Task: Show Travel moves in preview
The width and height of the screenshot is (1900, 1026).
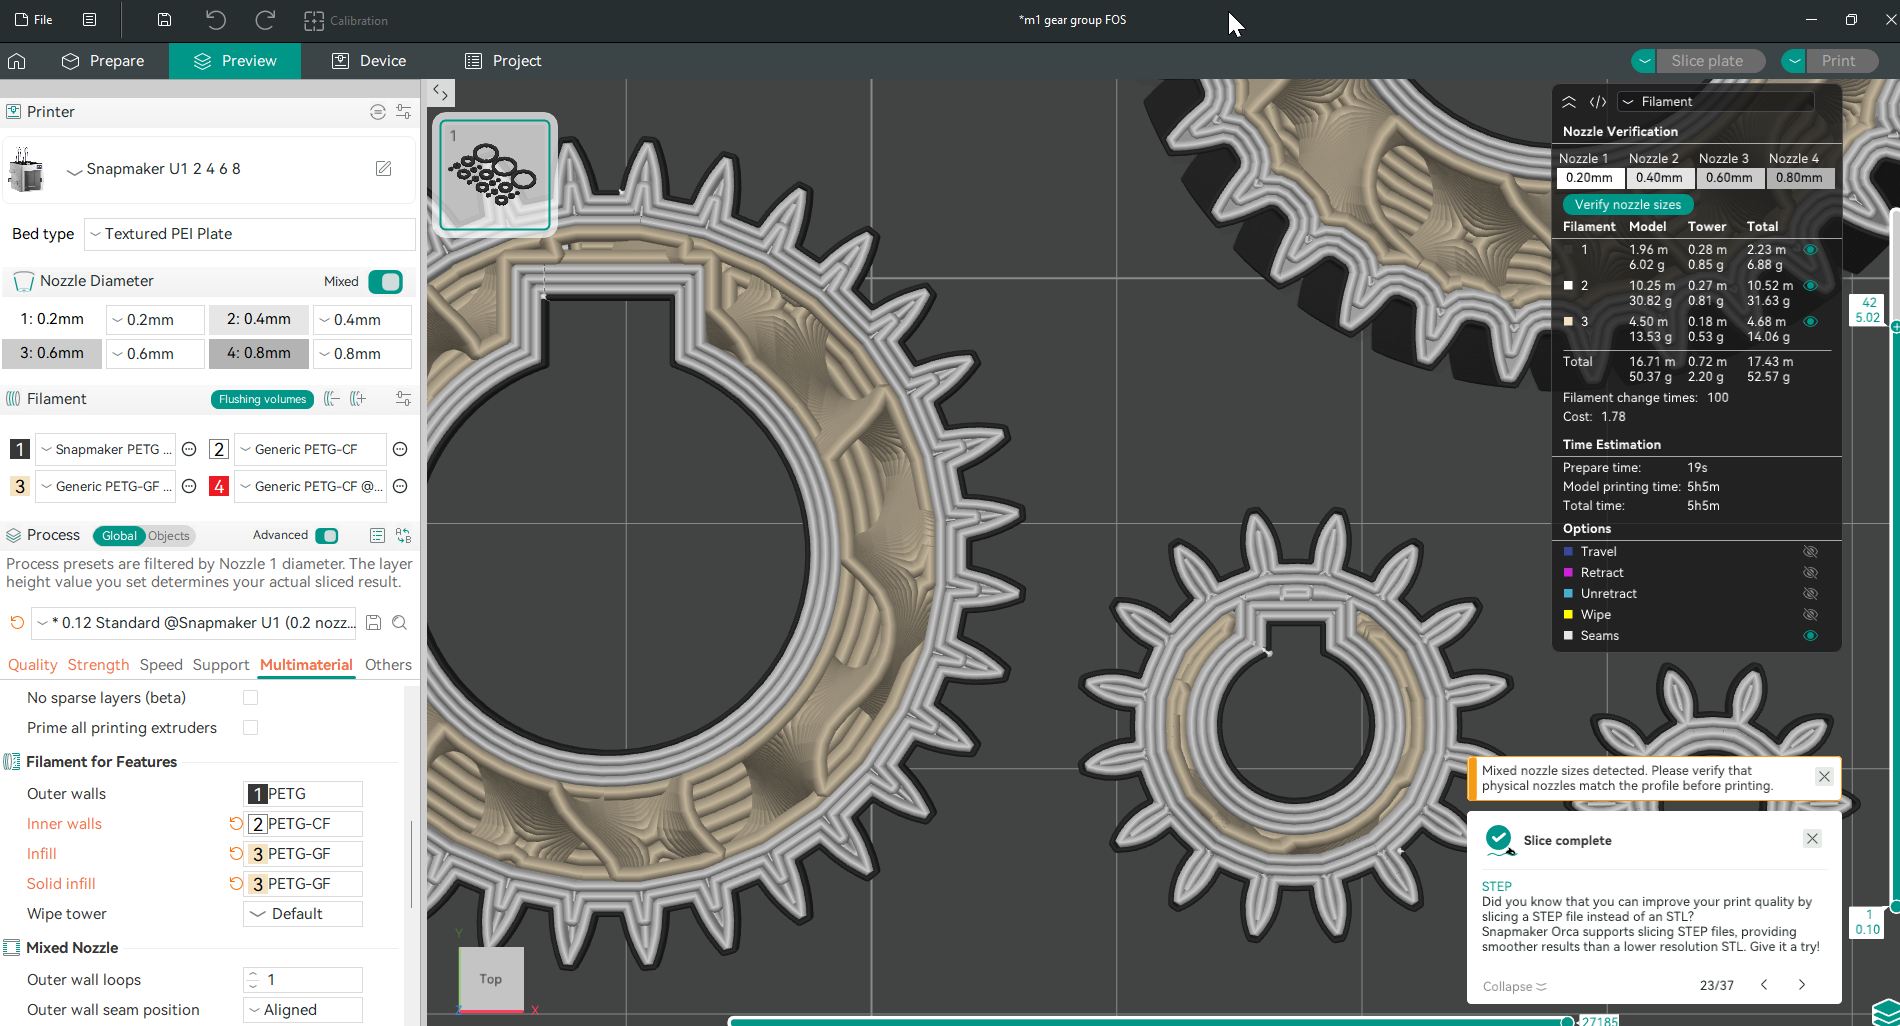Action: point(1810,552)
